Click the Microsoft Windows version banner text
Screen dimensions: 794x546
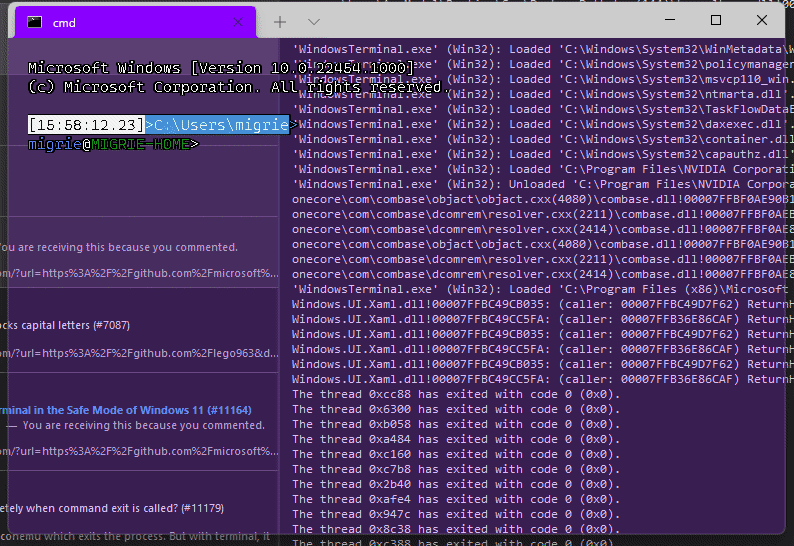221,68
